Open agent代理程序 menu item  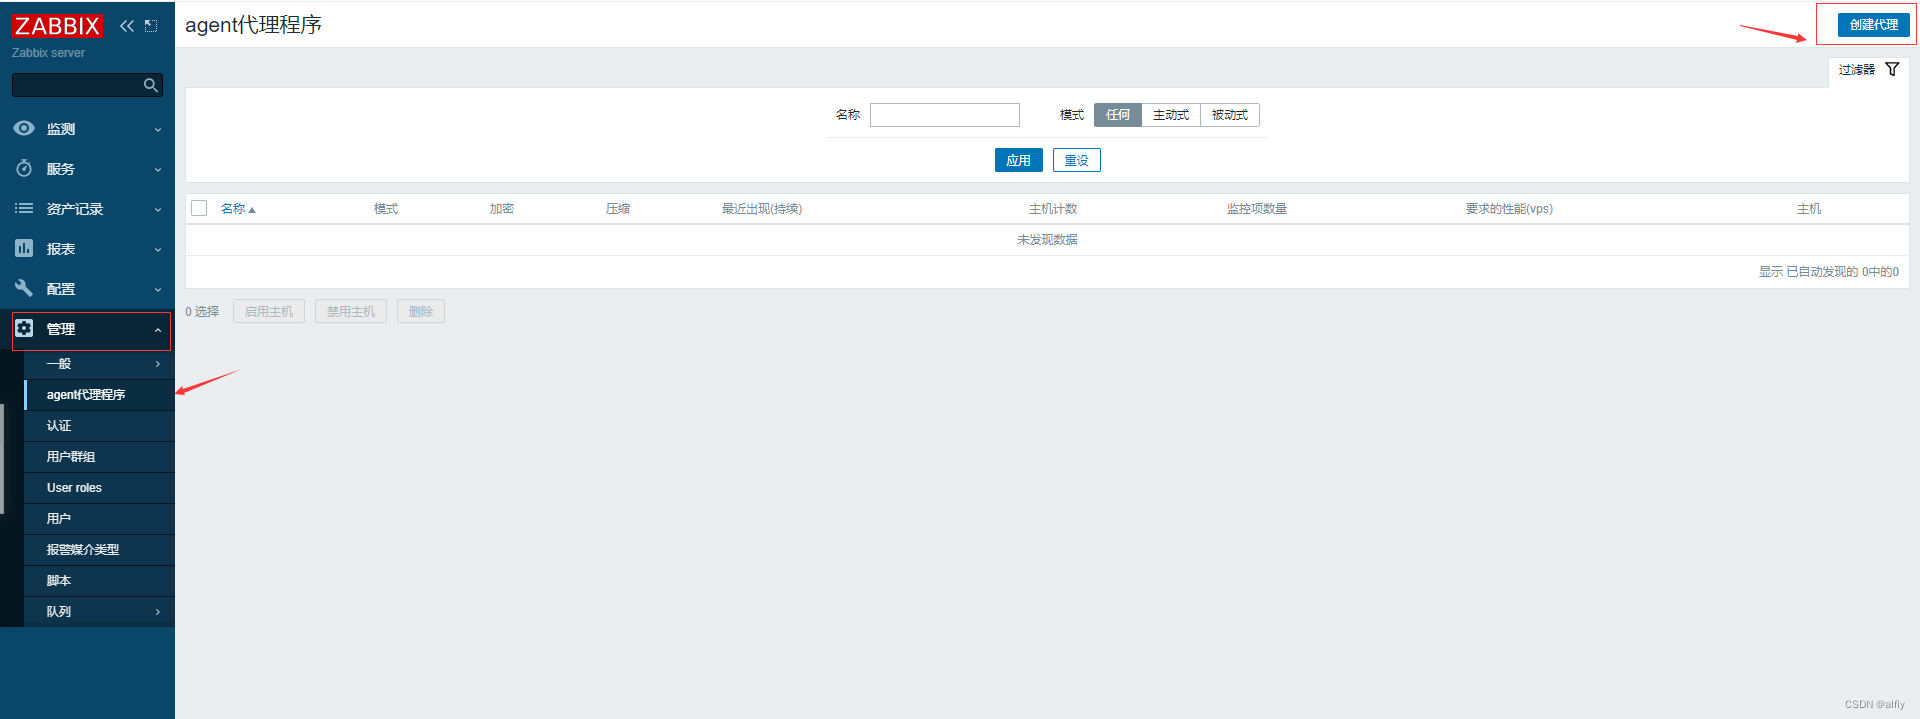(100, 395)
